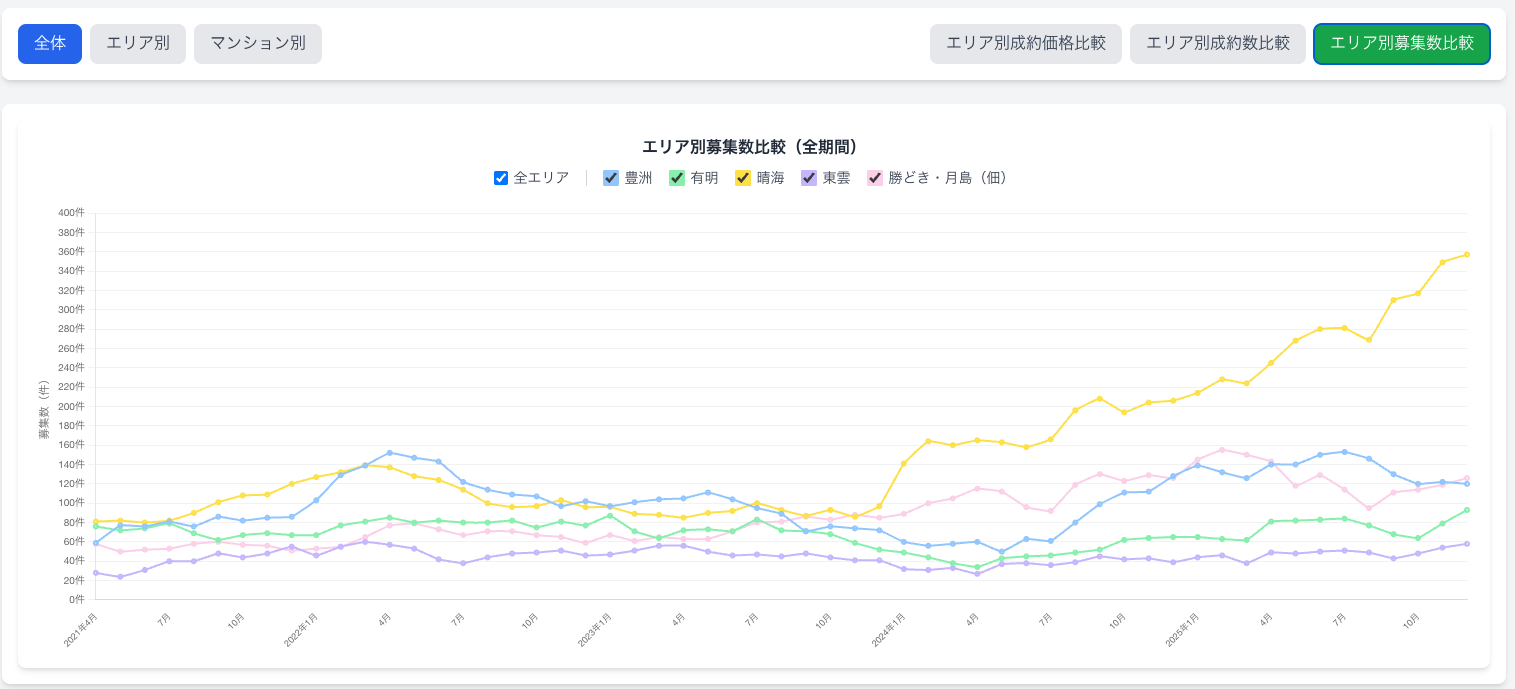Toggle the 東雲 legend checkbox

tap(809, 178)
